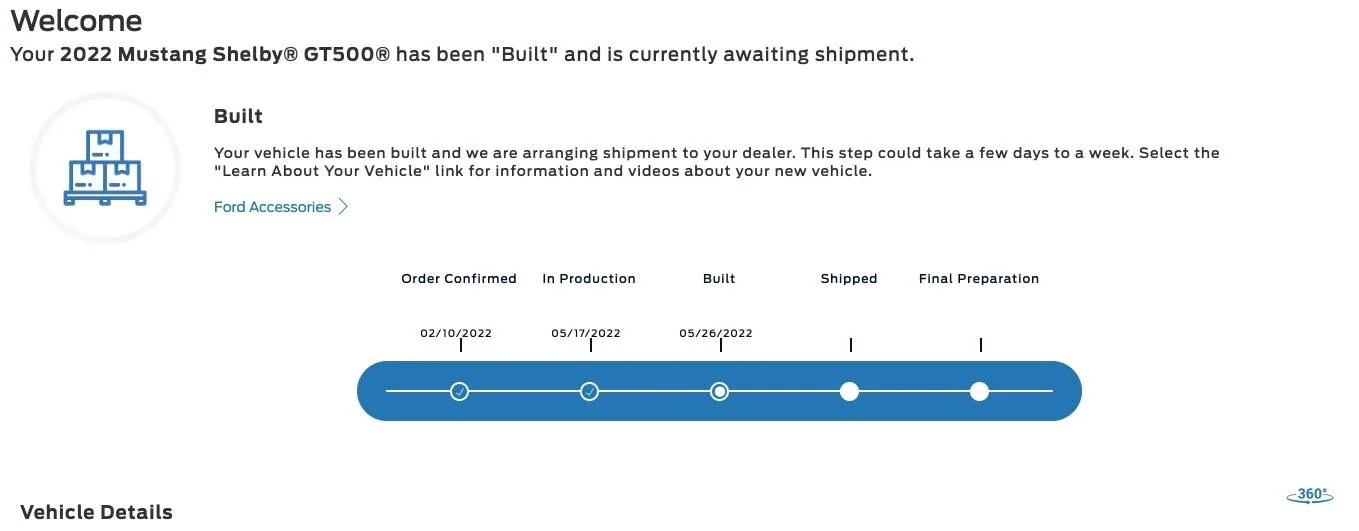
Task: Click the 05/26/2022 built date
Action: [716, 333]
